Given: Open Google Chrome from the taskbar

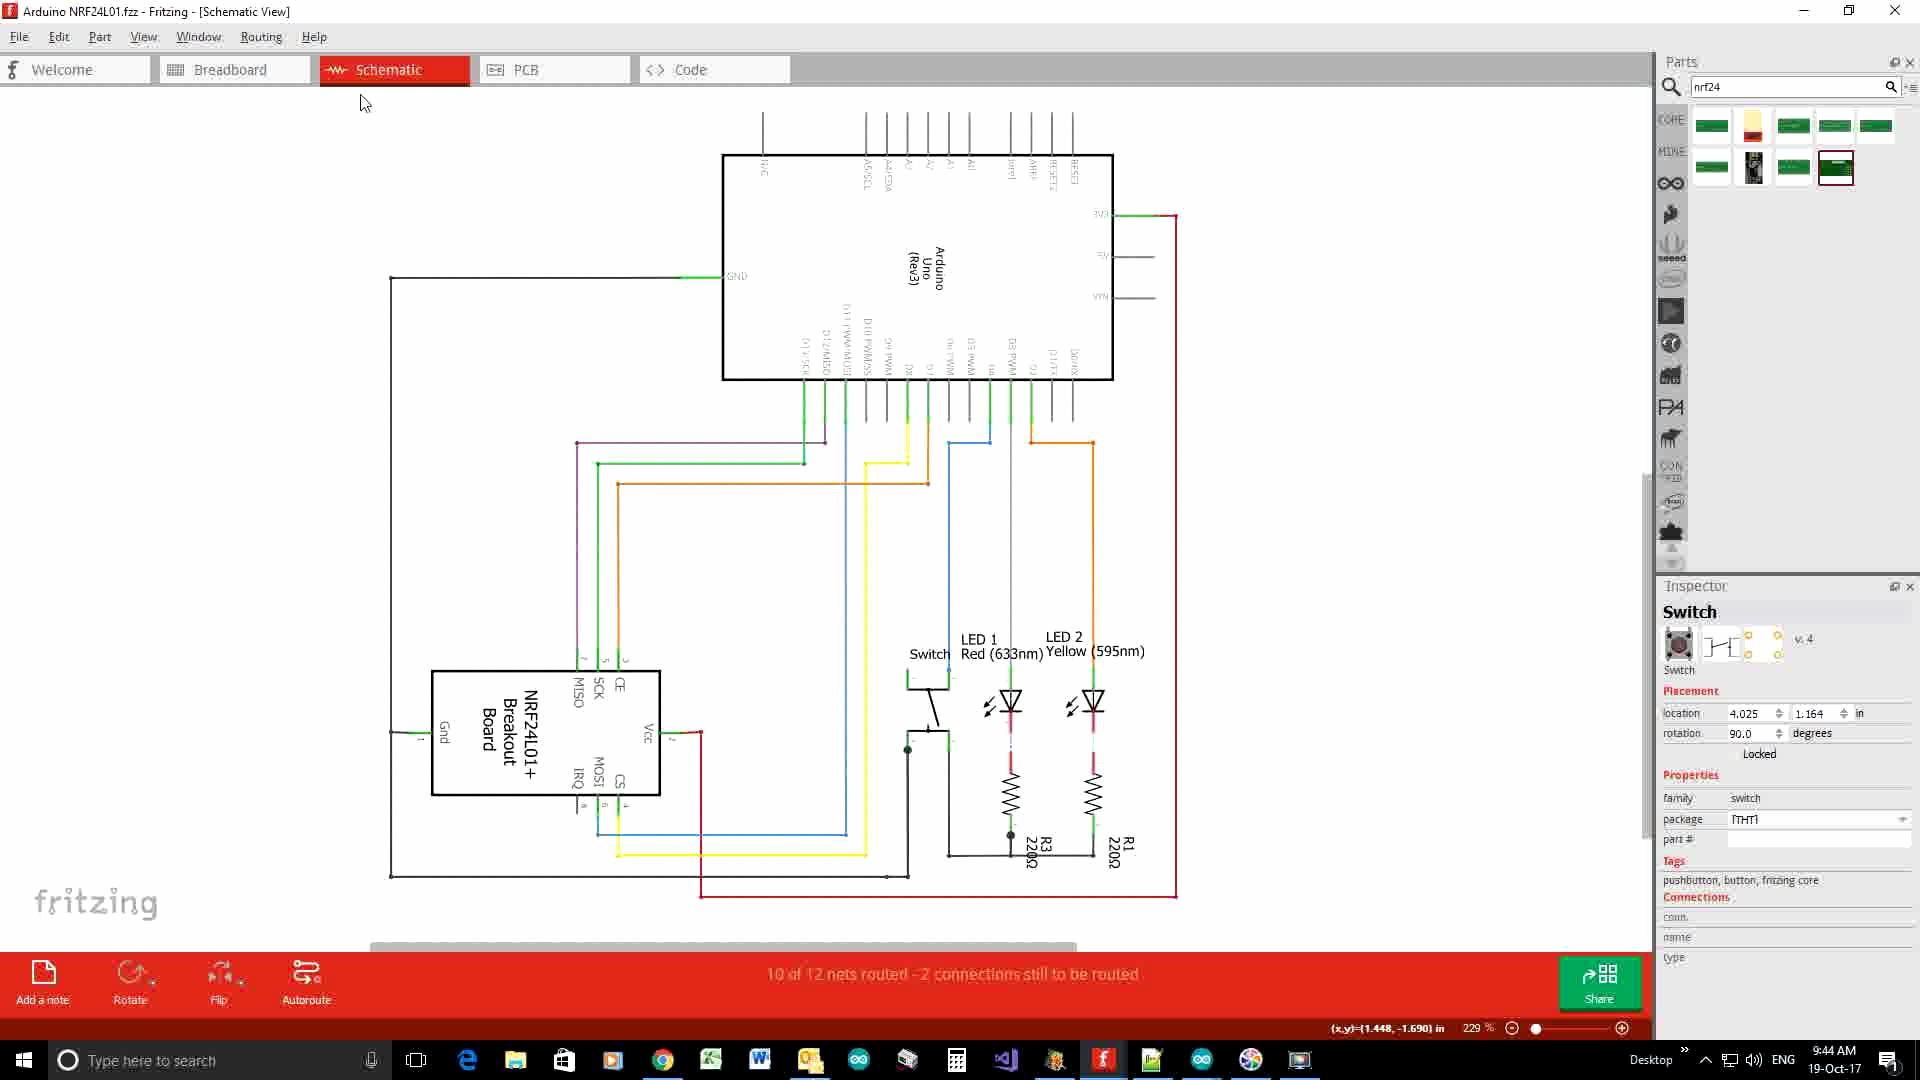Looking at the screenshot, I should pos(663,1060).
